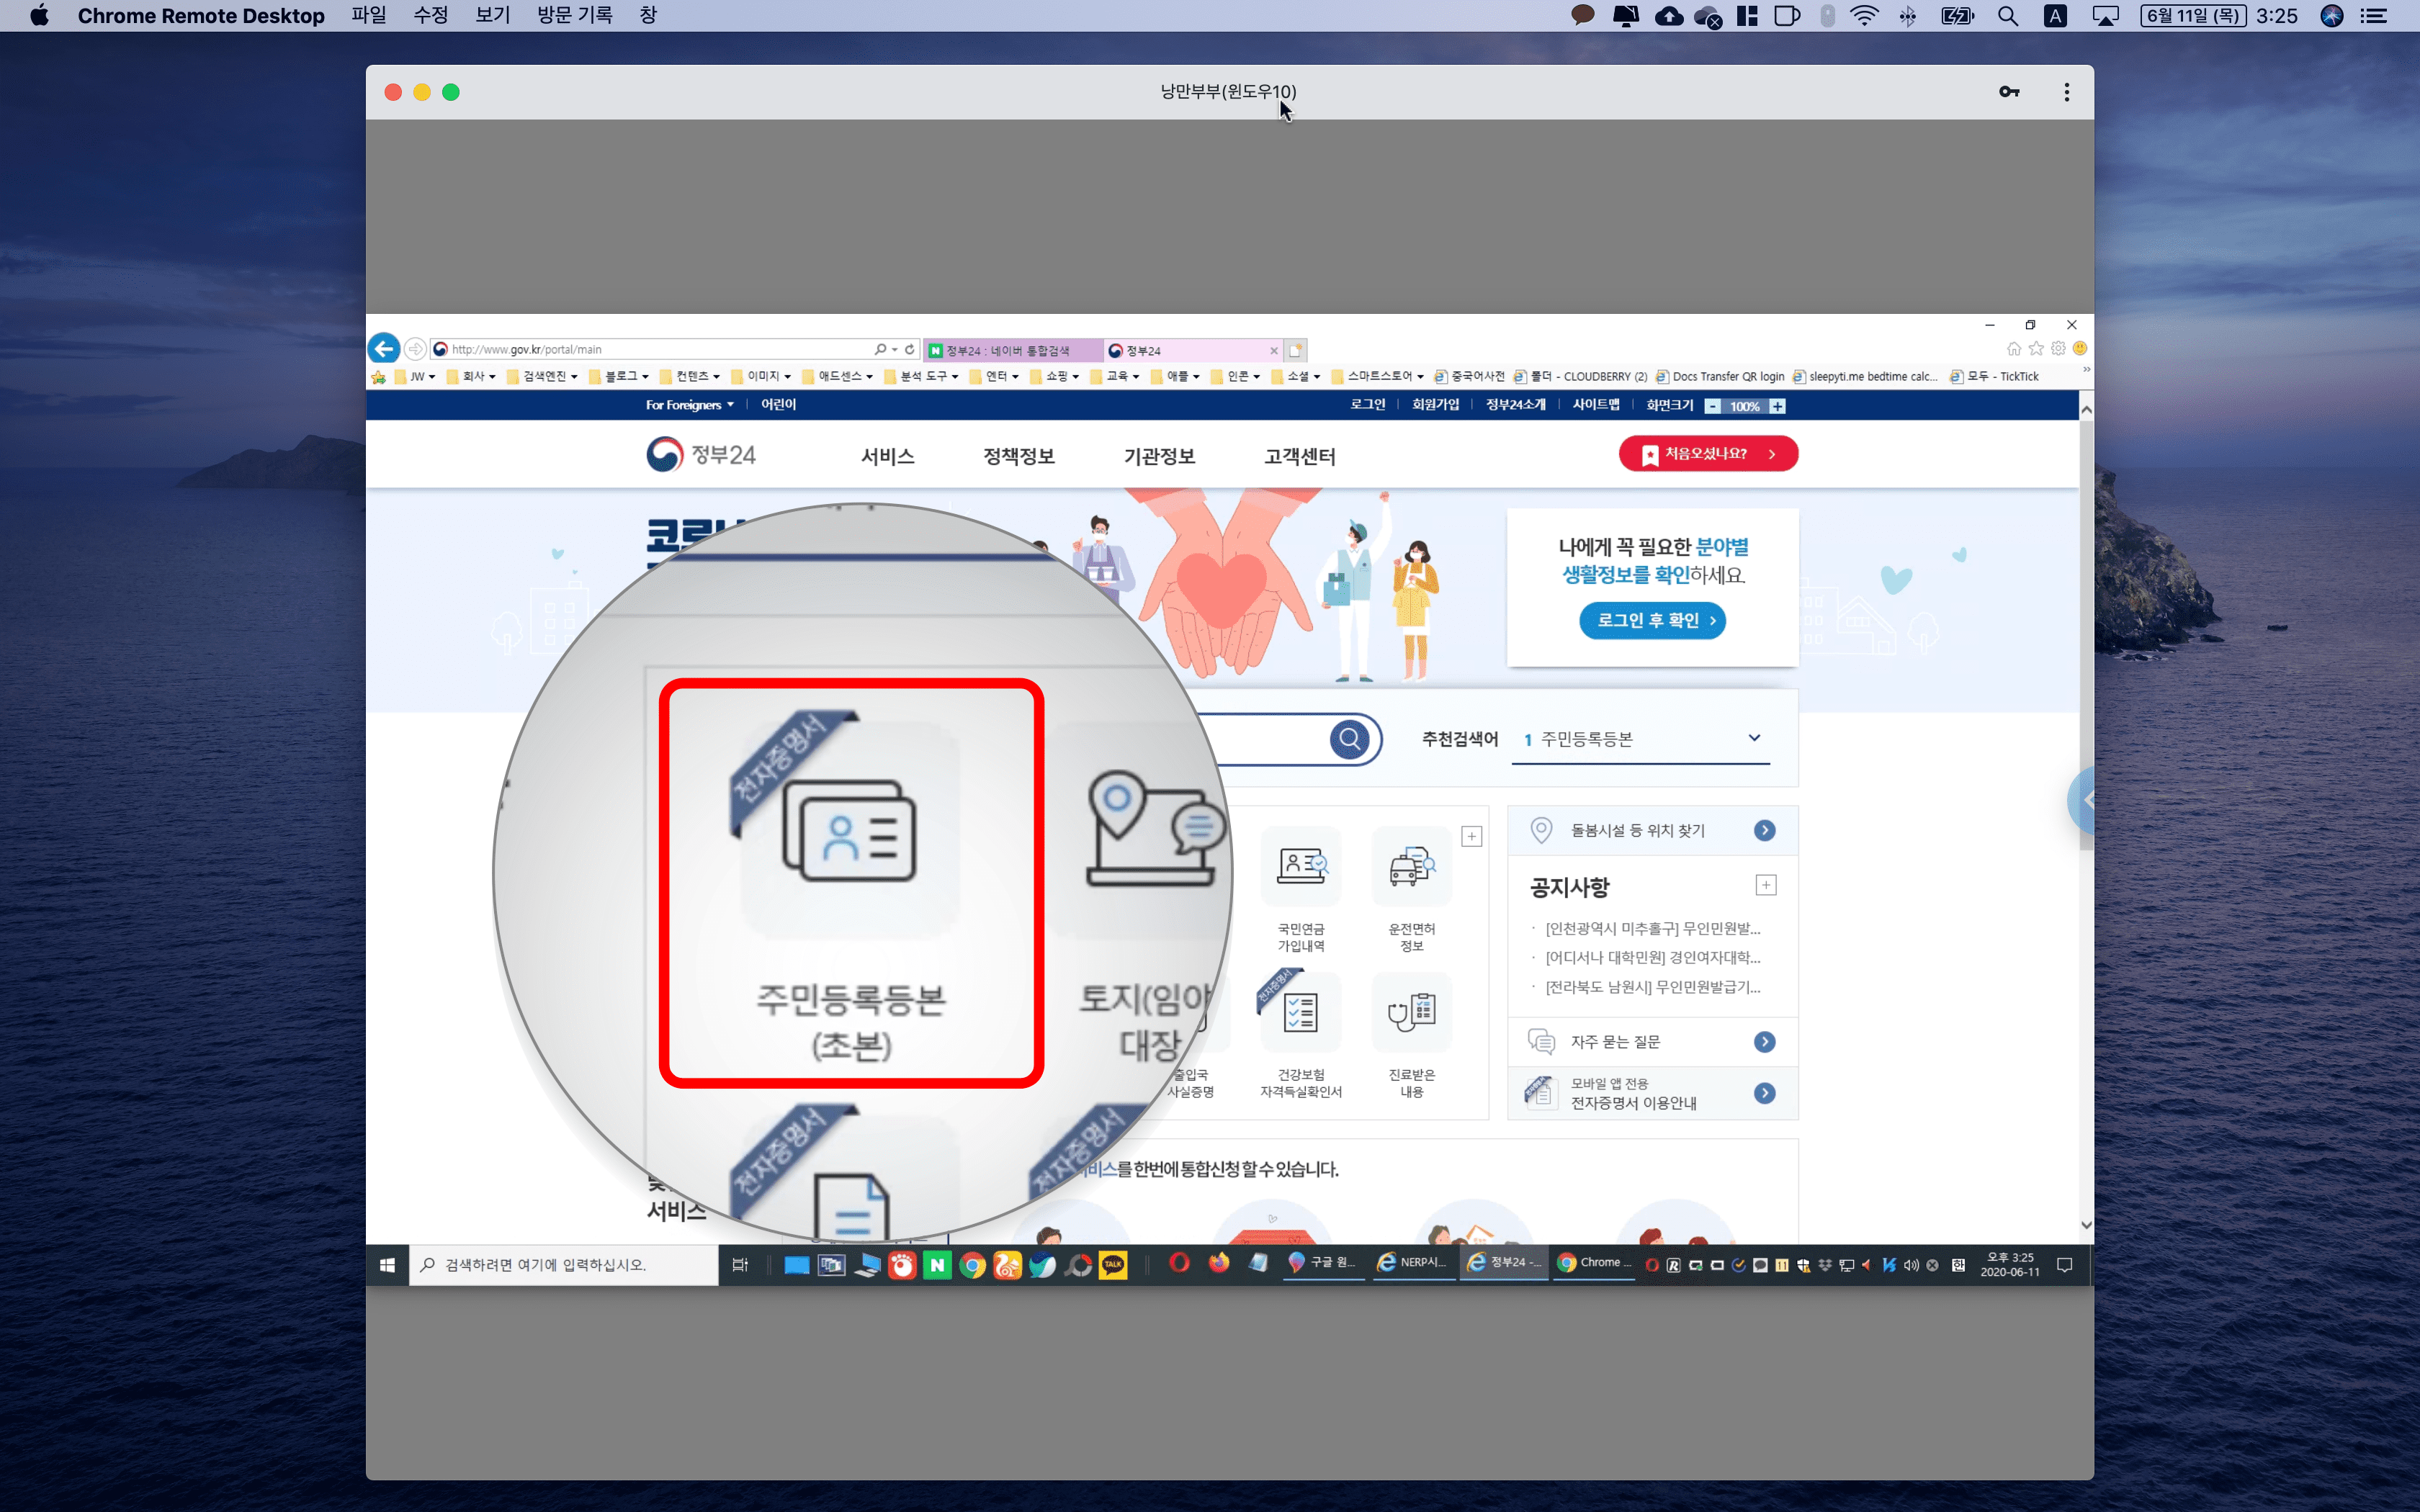The width and height of the screenshot is (2420, 1512).
Task: Click the 로그인 후 확인 button
Action: click(x=1652, y=620)
